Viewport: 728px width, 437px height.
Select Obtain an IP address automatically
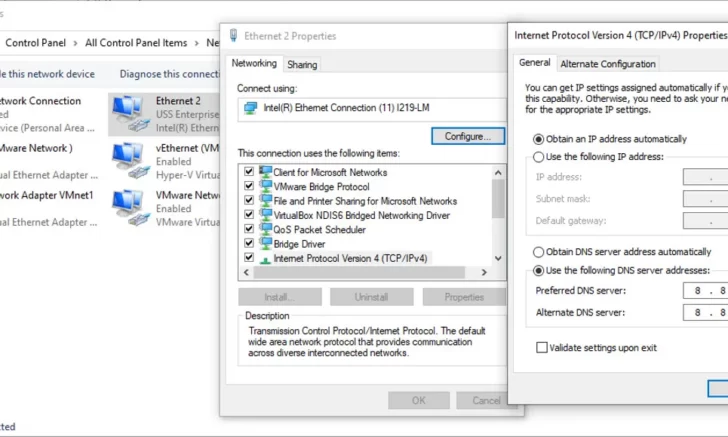538,139
